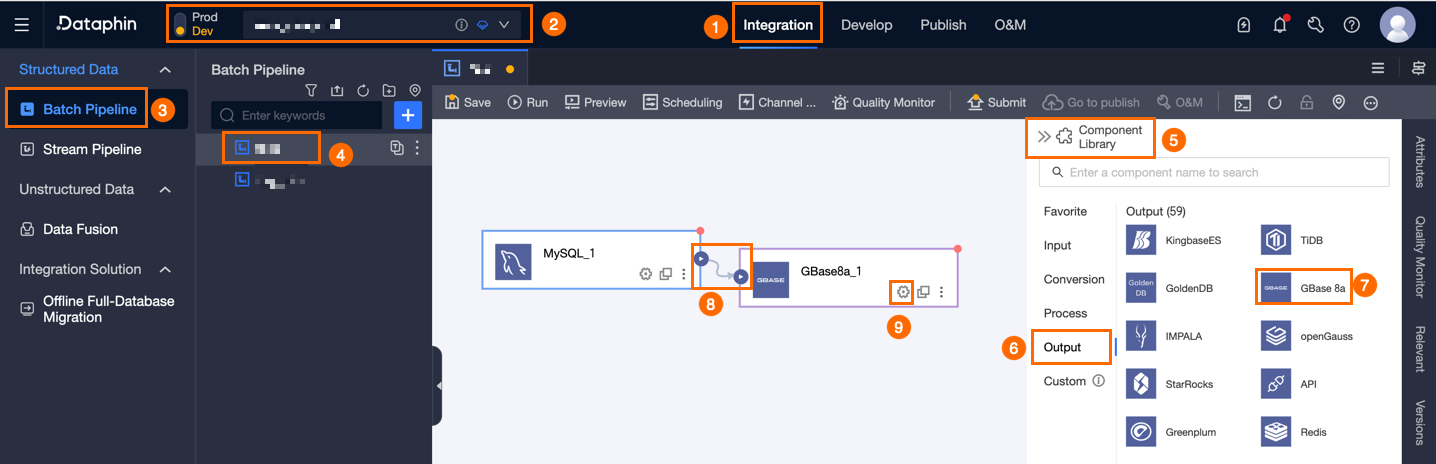Select the Redis output component
The image size is (1436, 464).
(x=1294, y=432)
